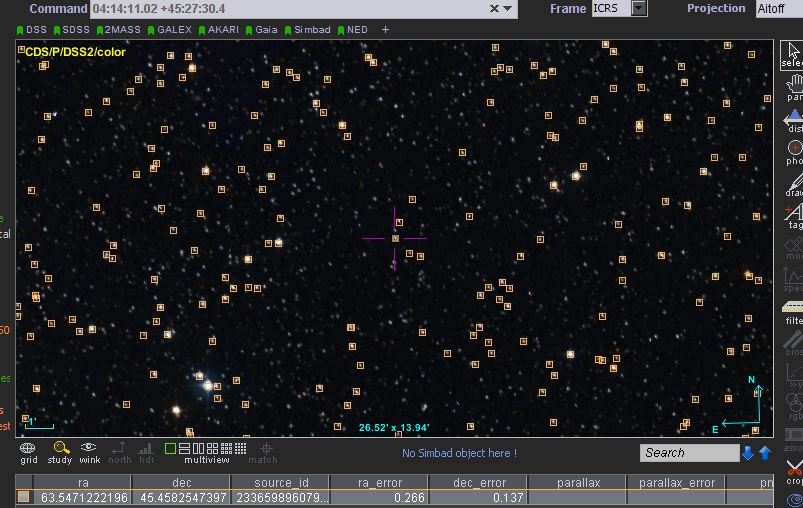Toggle wink eye view mode

point(89,449)
